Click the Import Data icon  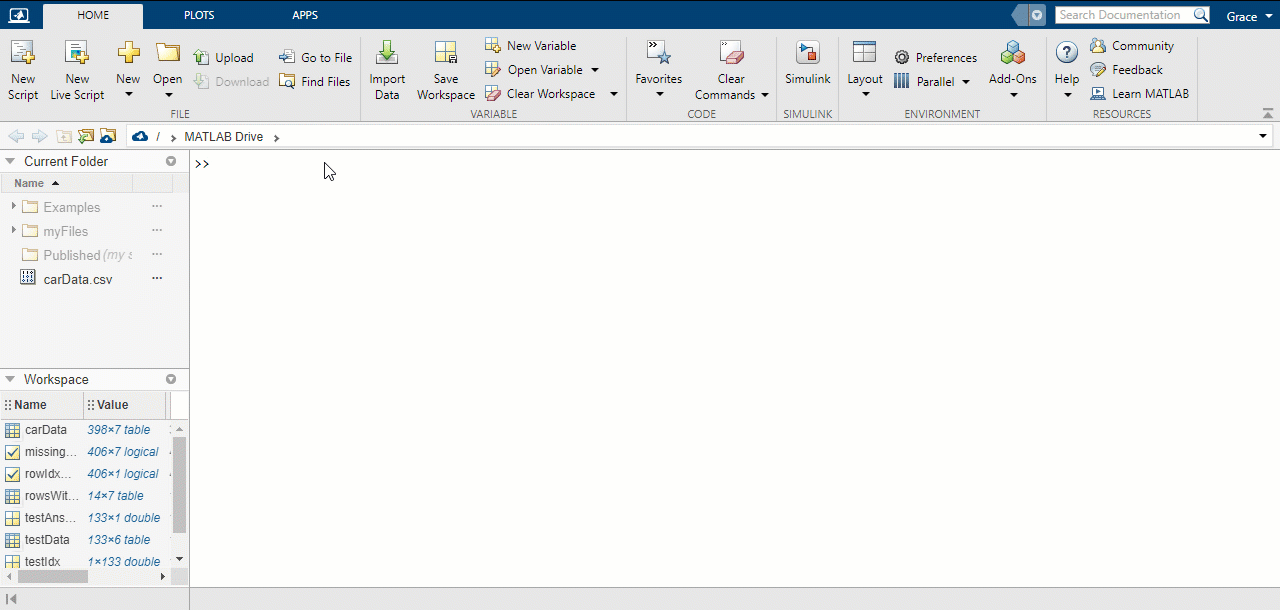(387, 54)
